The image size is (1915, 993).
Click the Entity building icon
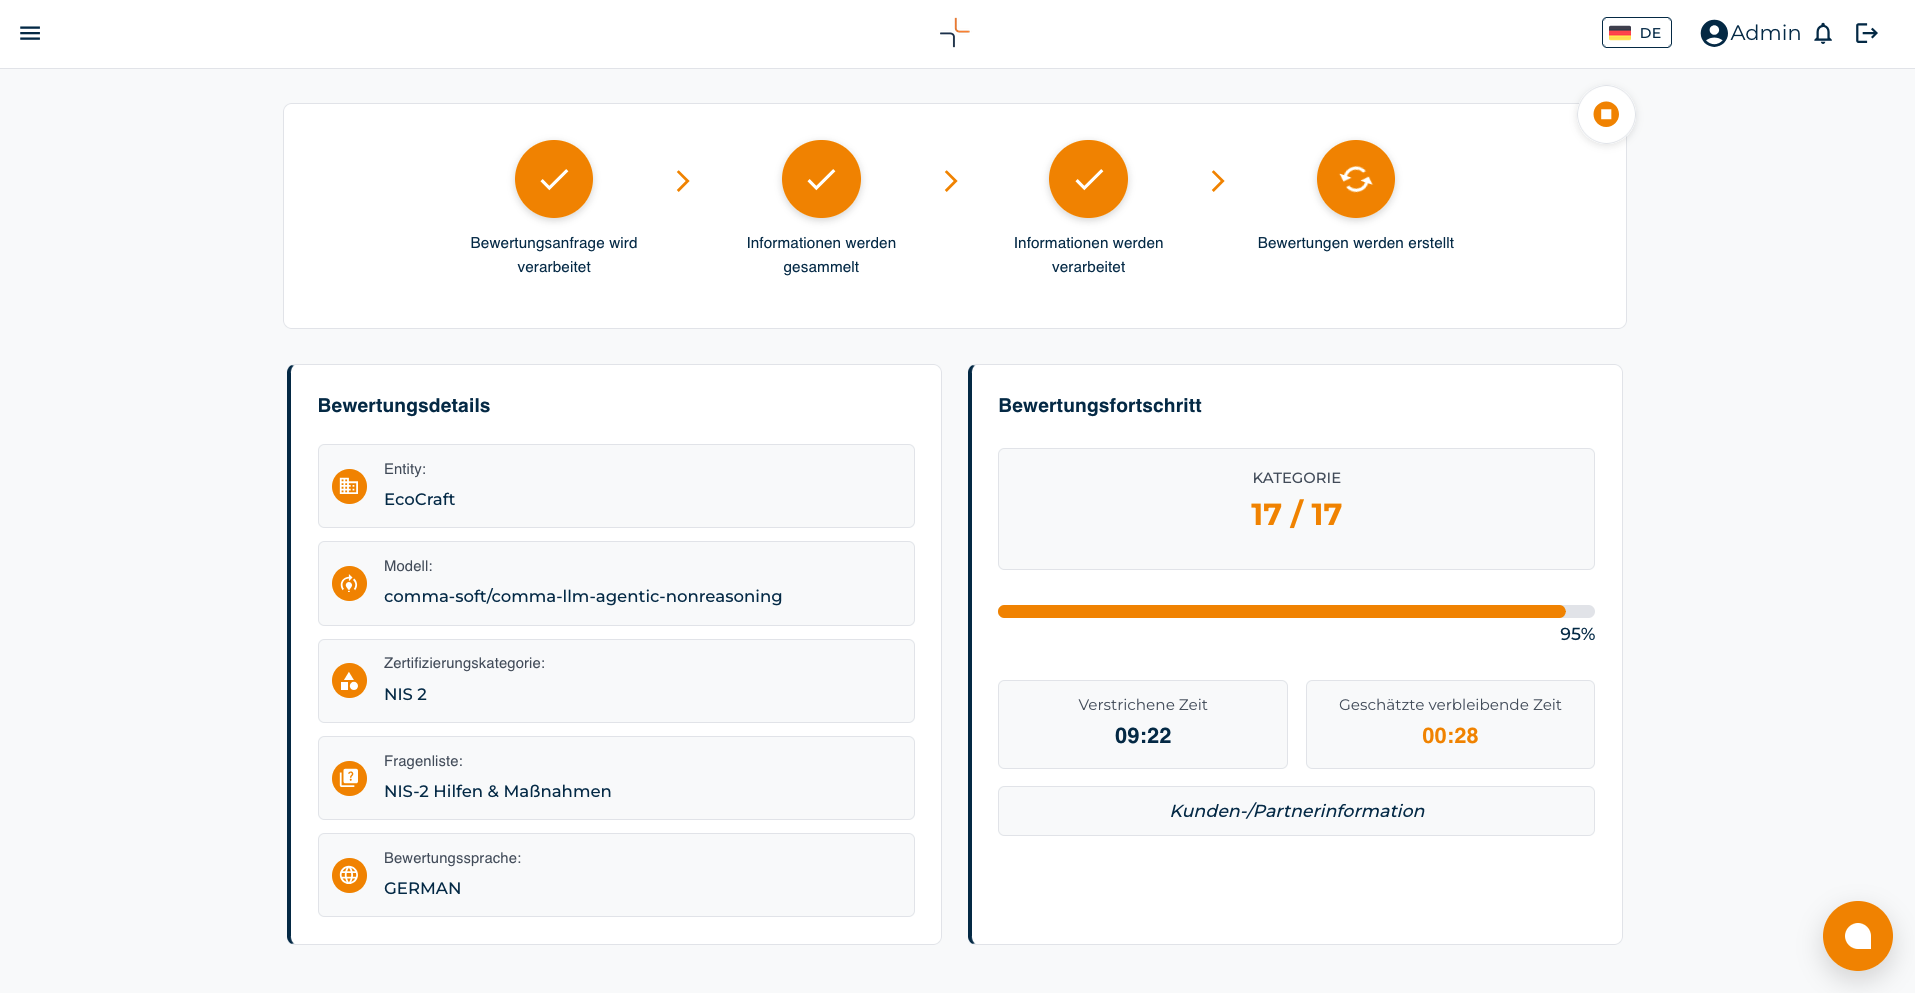tap(349, 486)
